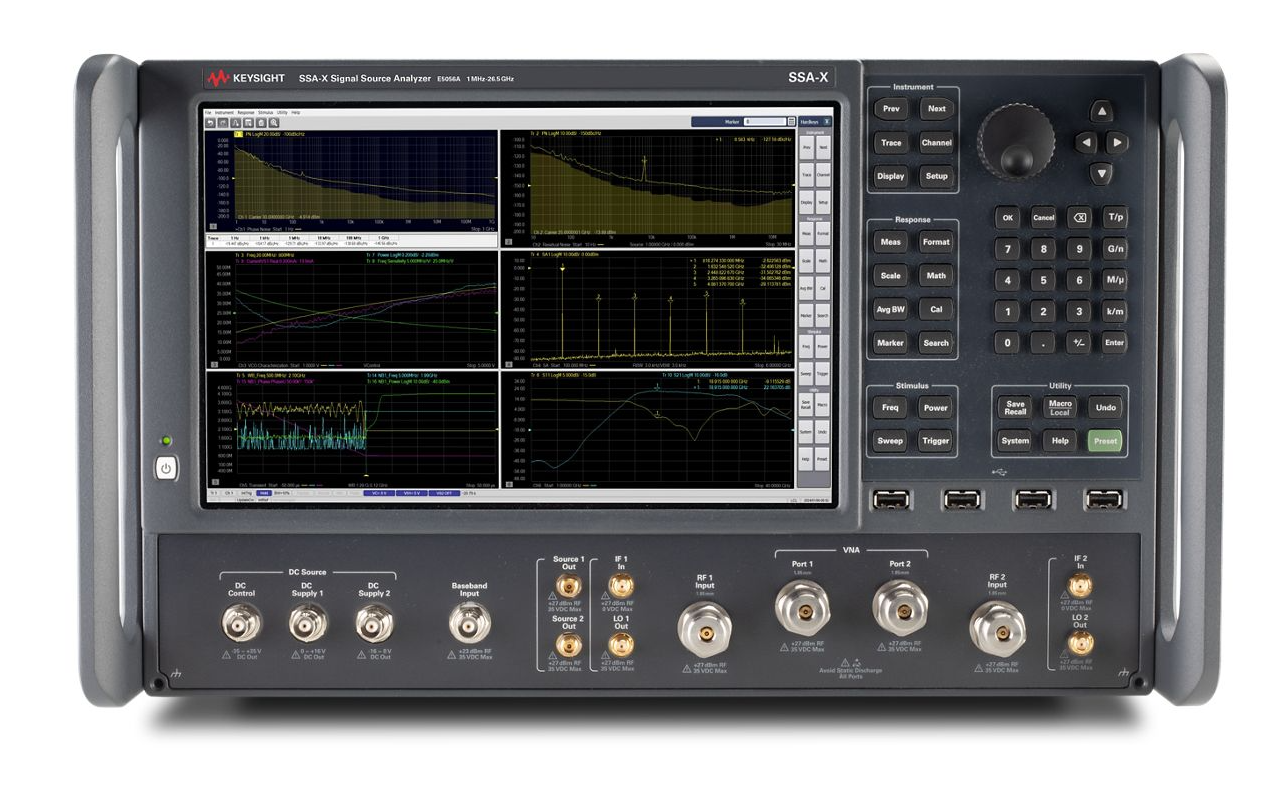This screenshot has height=789, width=1263.
Task: Open the Stimulus menu on screen
Action: point(265,112)
